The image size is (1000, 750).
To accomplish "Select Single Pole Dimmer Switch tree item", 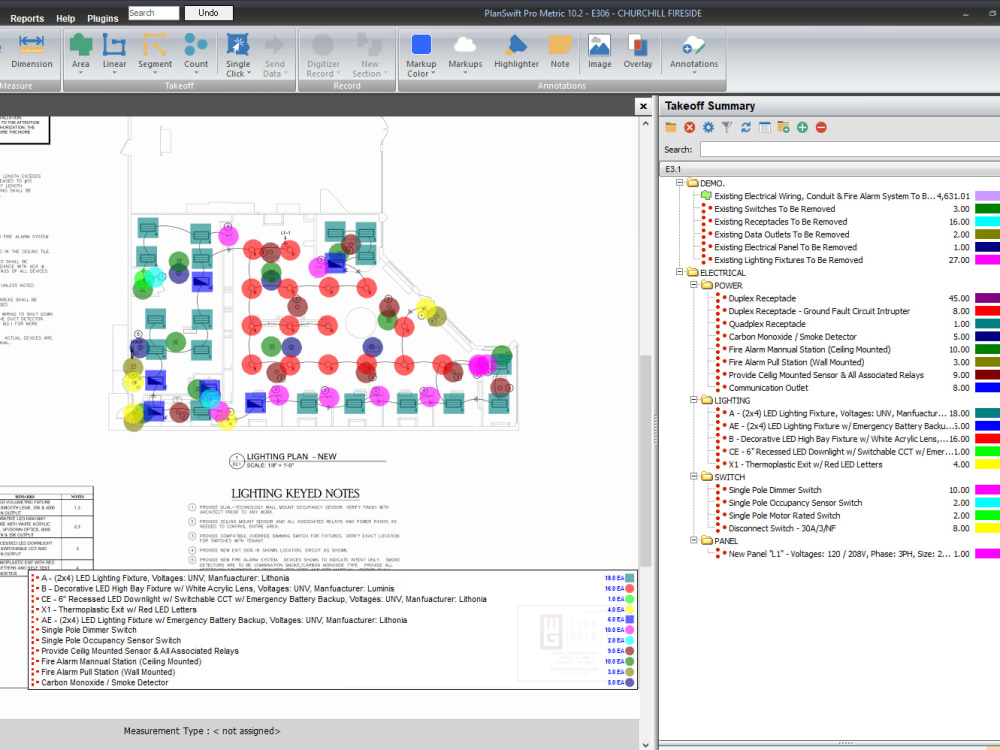I will (775, 489).
